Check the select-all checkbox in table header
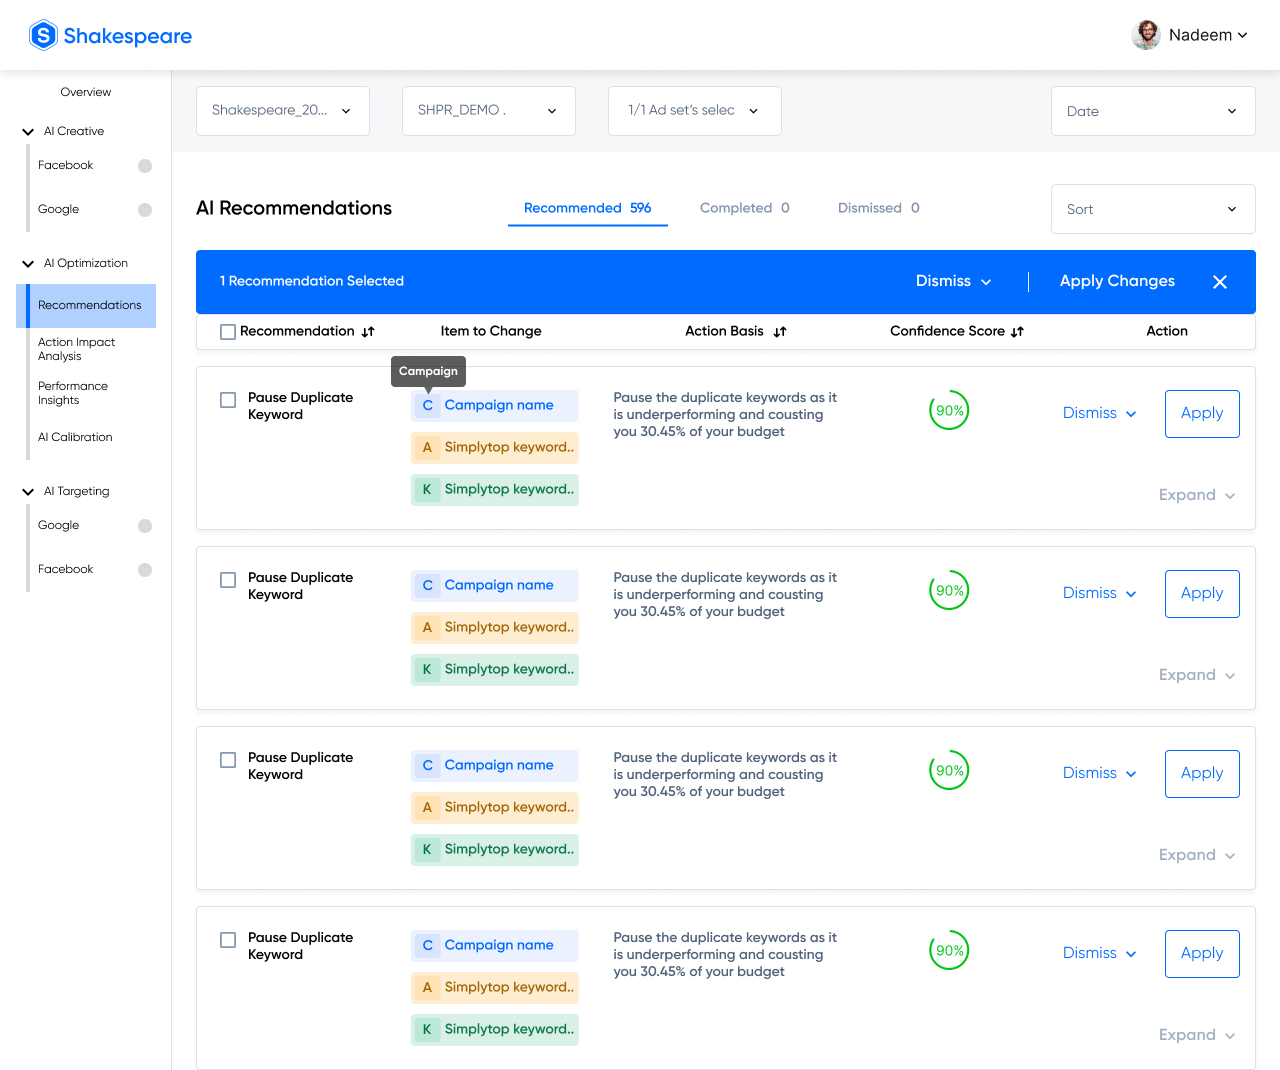Viewport: 1280px width, 1070px height. [227, 331]
